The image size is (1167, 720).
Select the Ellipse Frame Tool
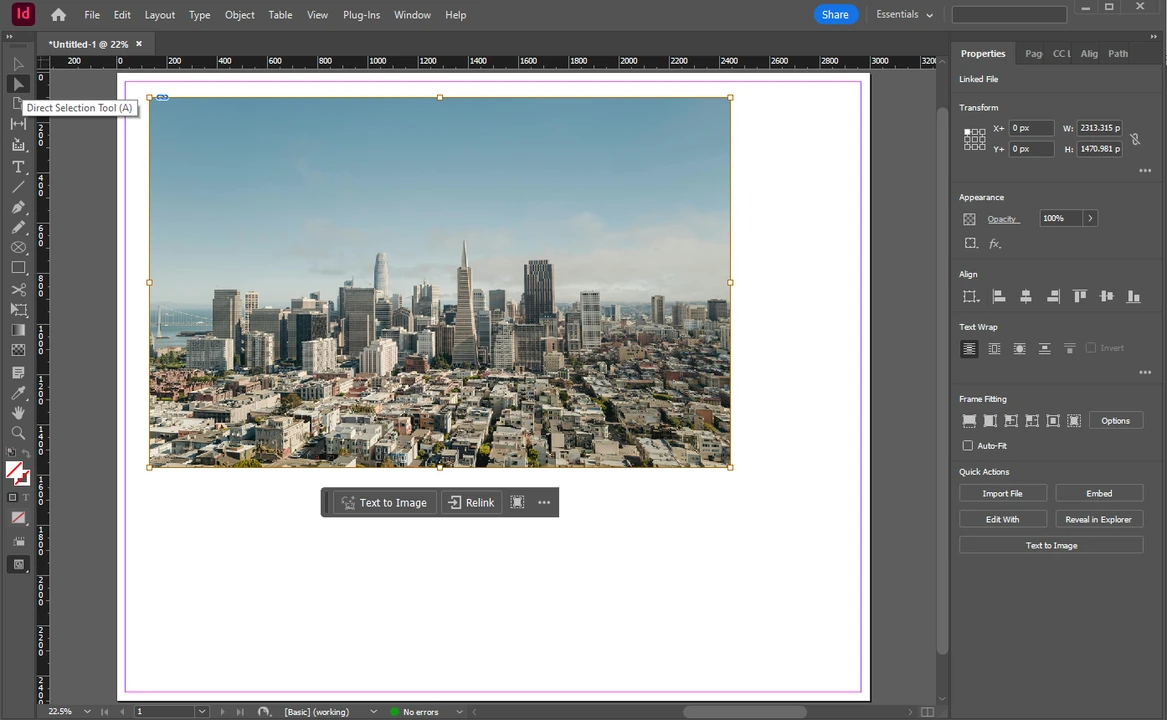[19, 247]
